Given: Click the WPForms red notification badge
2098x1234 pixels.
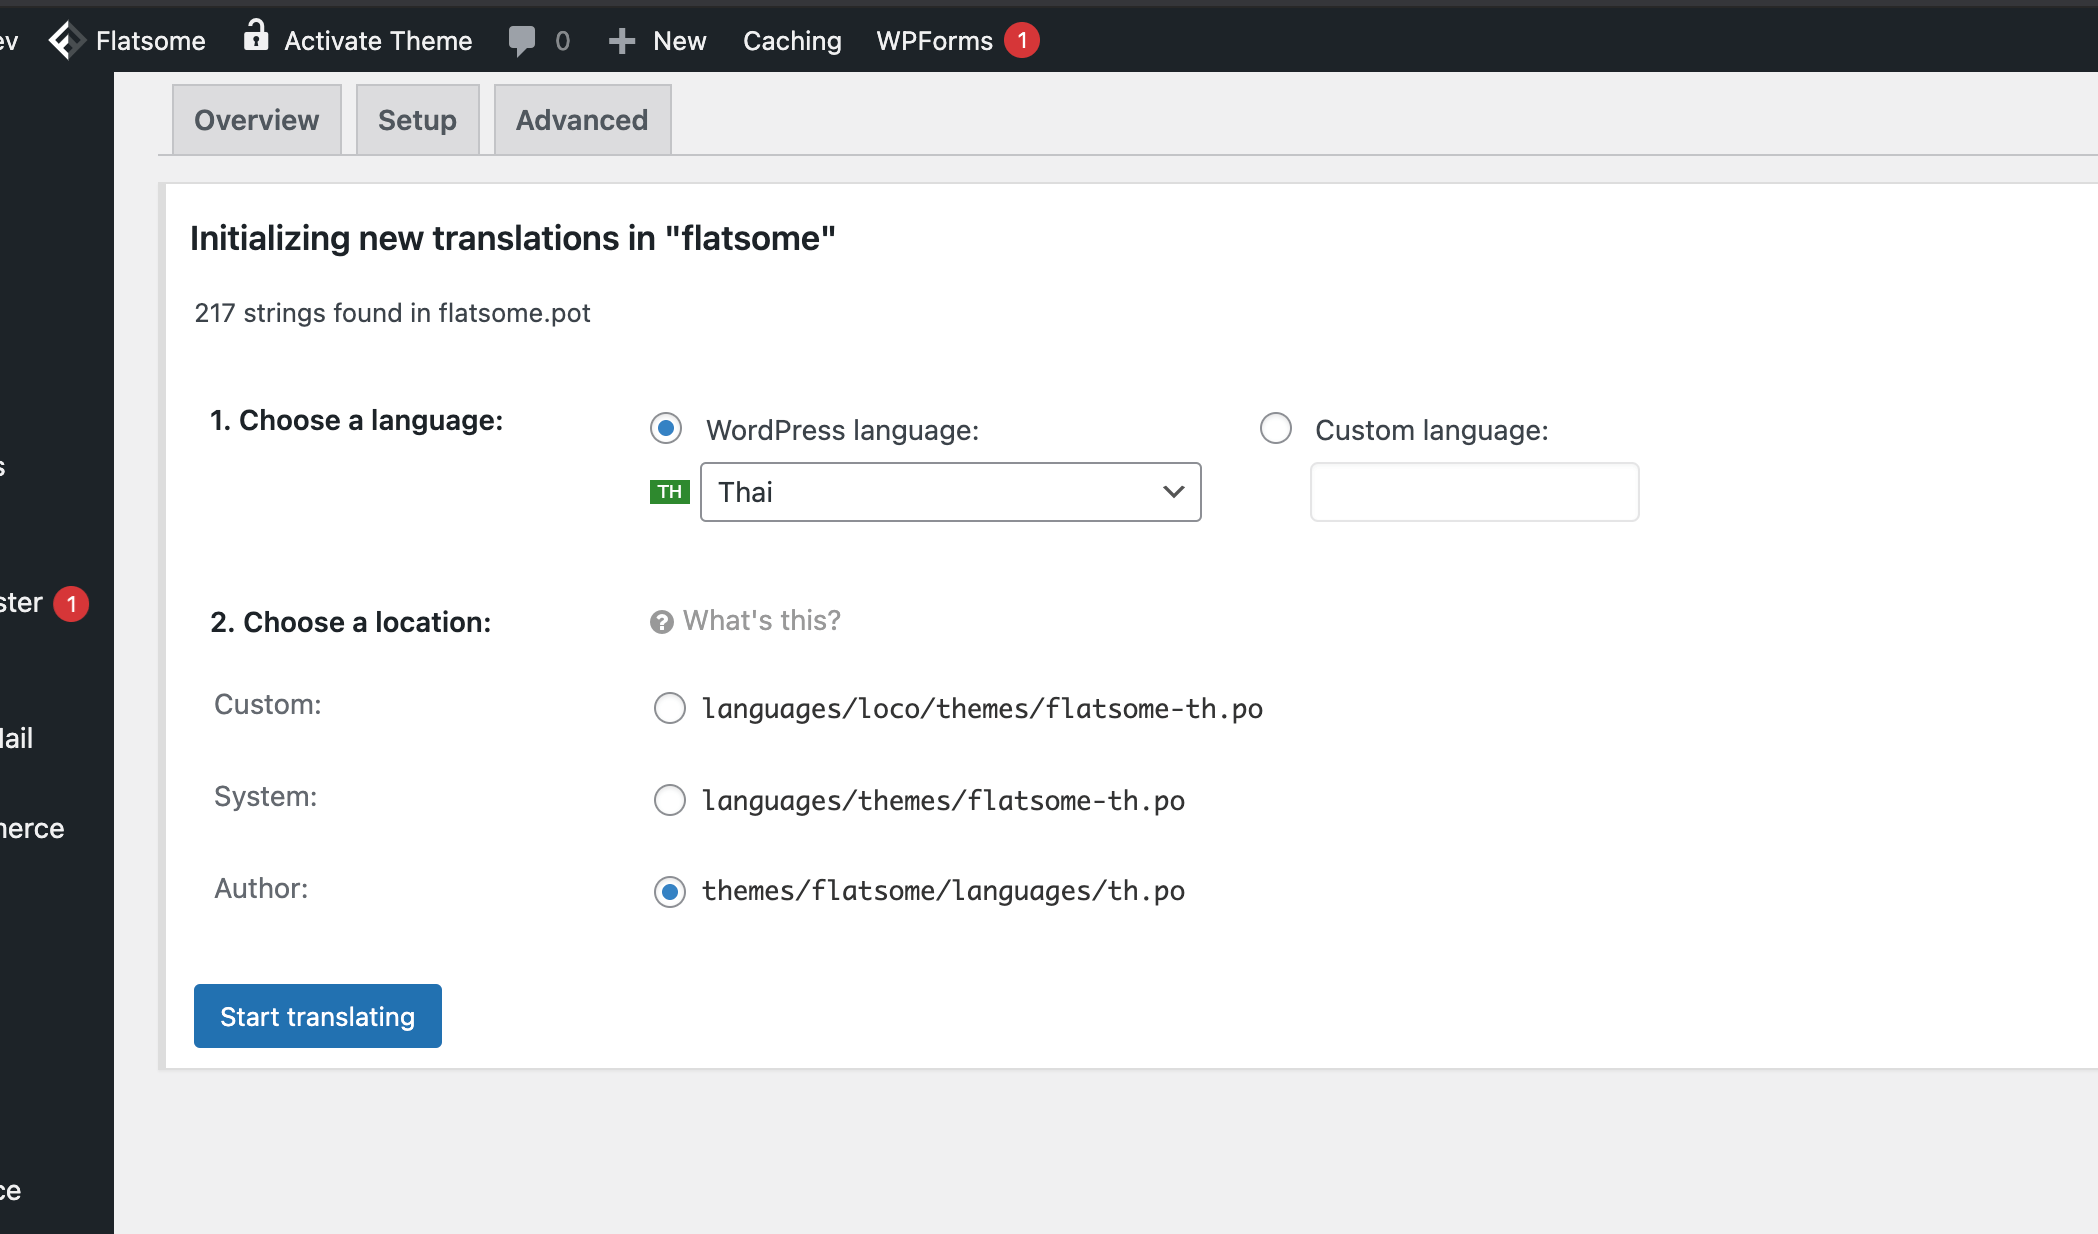Looking at the screenshot, I should click(x=1022, y=41).
